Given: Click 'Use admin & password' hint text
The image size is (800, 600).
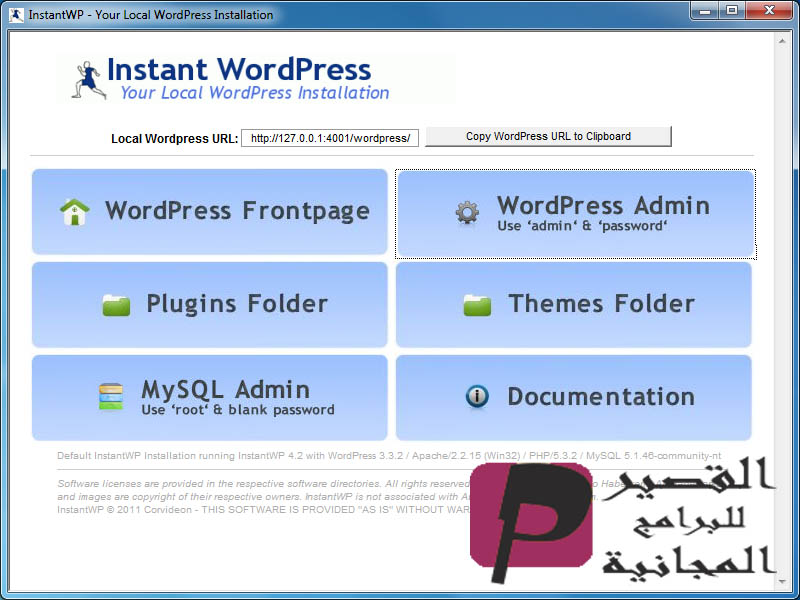Looking at the screenshot, I should click(x=582, y=226).
